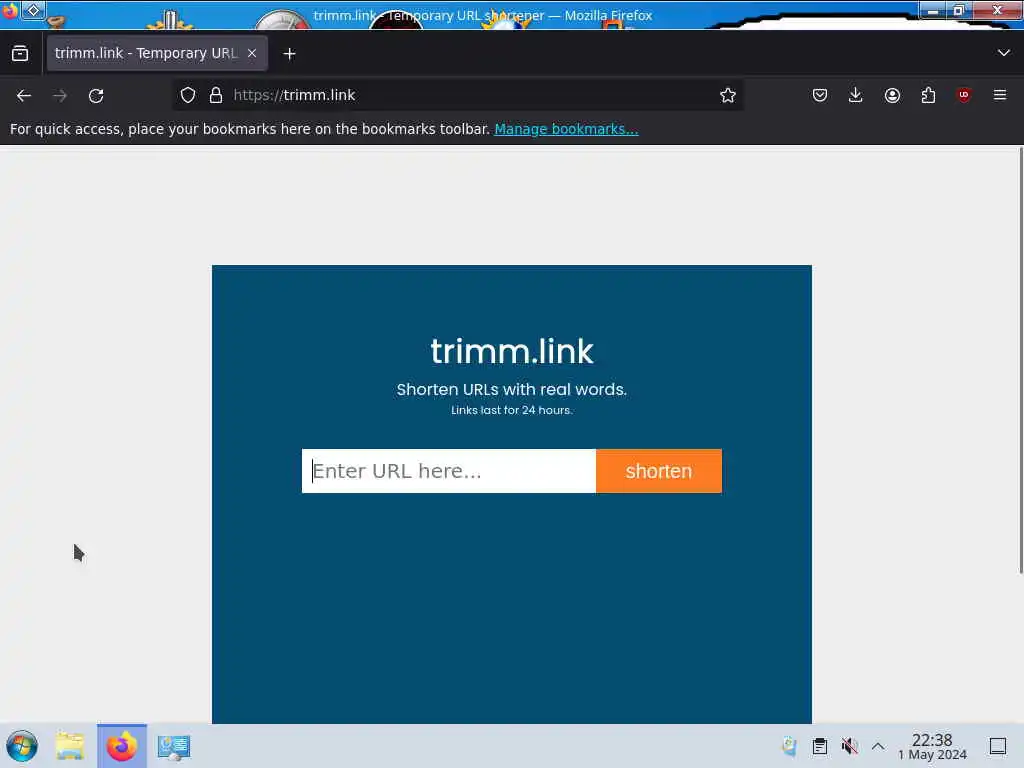The width and height of the screenshot is (1024, 768).
Task: Expand the list all tabs dropdown
Action: pyautogui.click(x=1004, y=53)
